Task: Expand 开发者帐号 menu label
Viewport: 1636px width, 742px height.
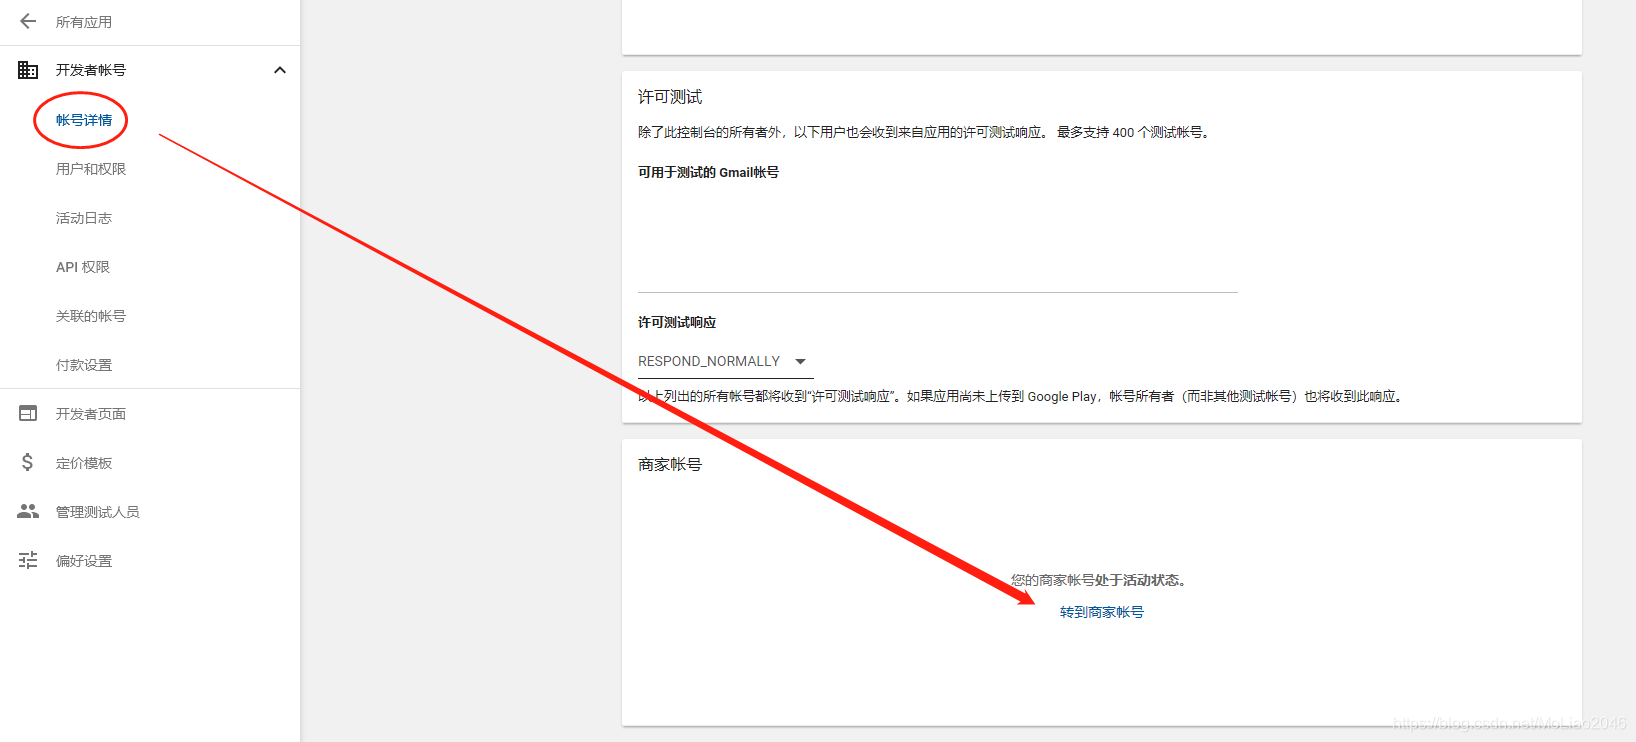Action: 91,70
